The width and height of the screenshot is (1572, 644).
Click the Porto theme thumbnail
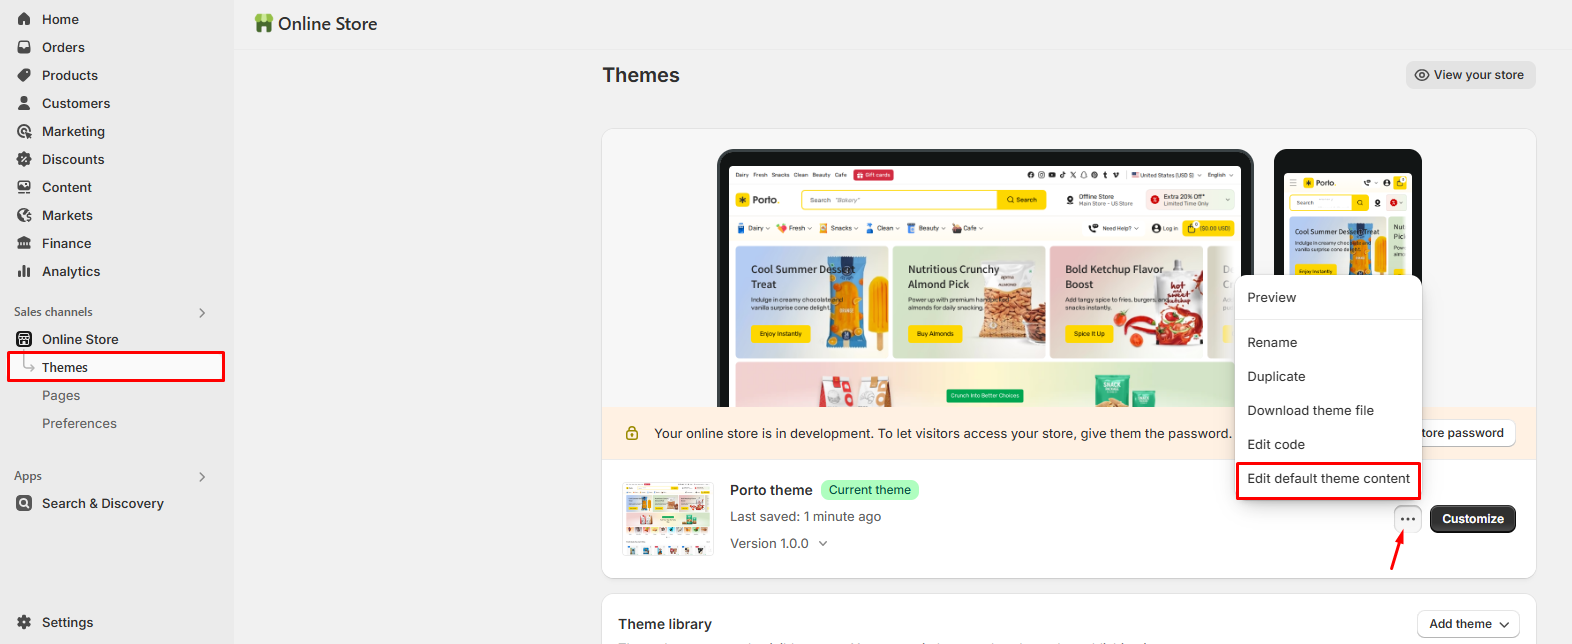click(667, 518)
